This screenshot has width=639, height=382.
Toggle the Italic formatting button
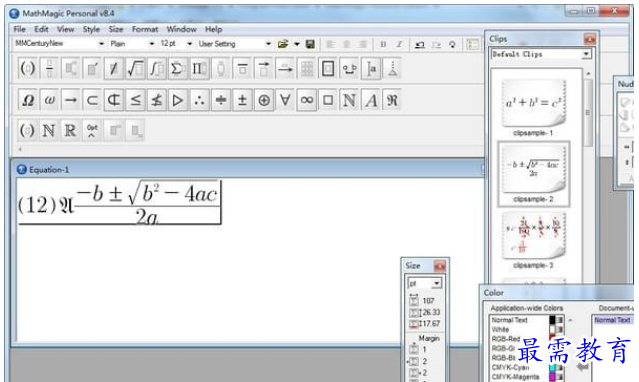tap(399, 44)
